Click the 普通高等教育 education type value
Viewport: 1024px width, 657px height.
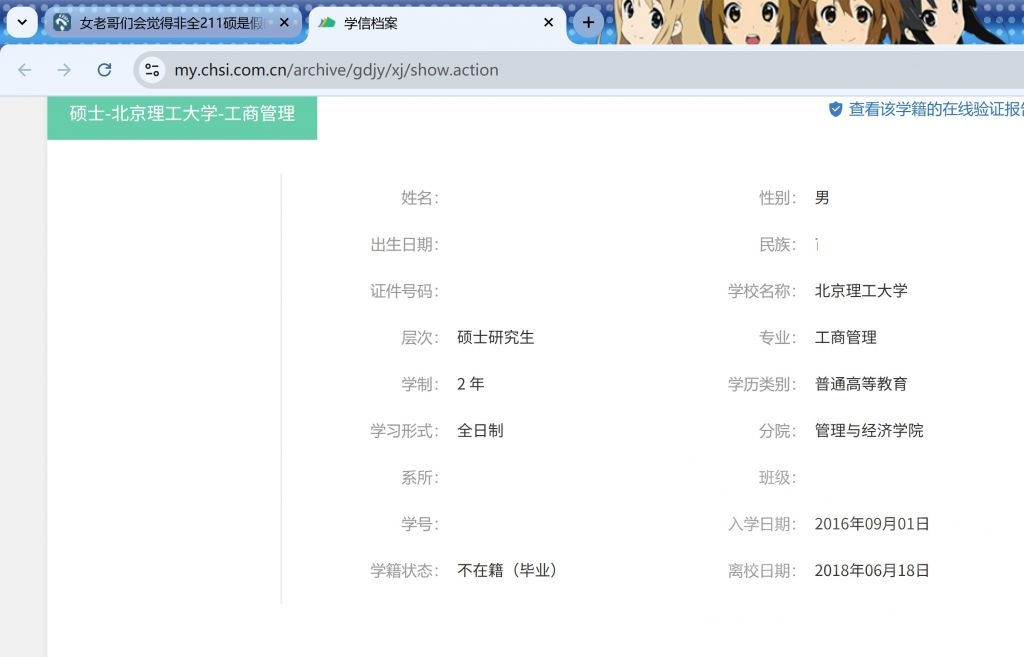point(861,383)
